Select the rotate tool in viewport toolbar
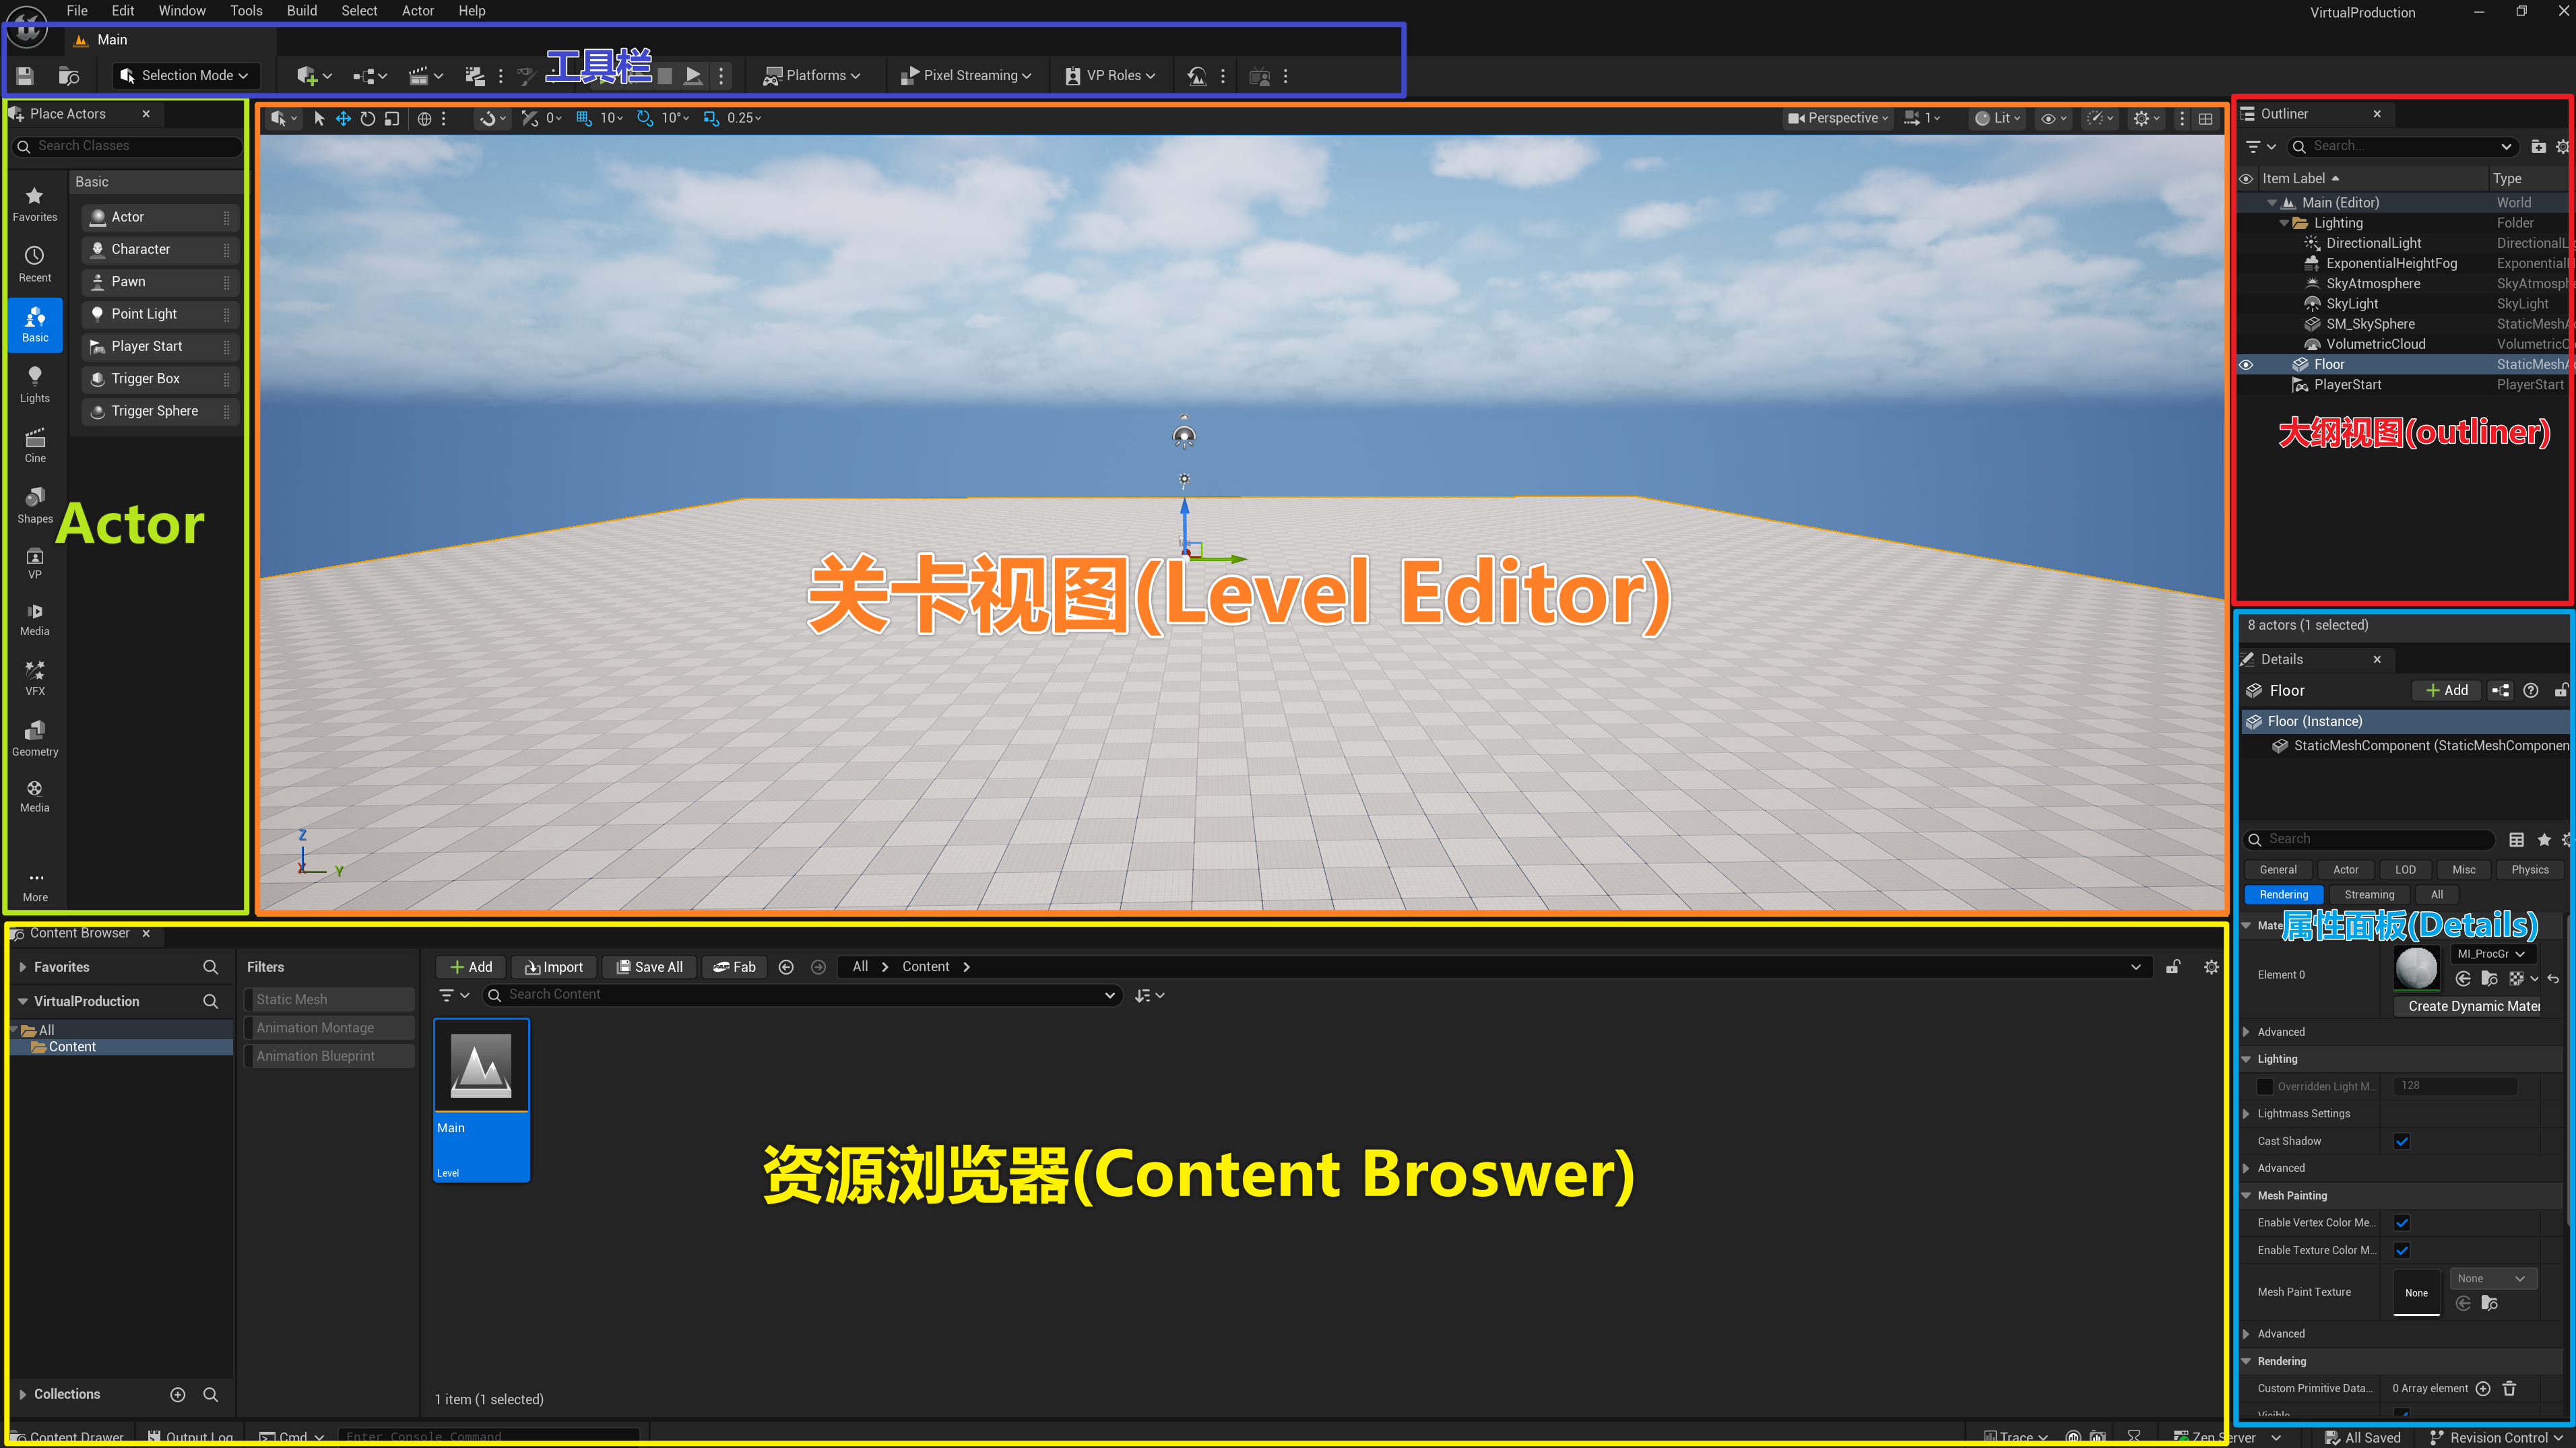 (x=367, y=118)
